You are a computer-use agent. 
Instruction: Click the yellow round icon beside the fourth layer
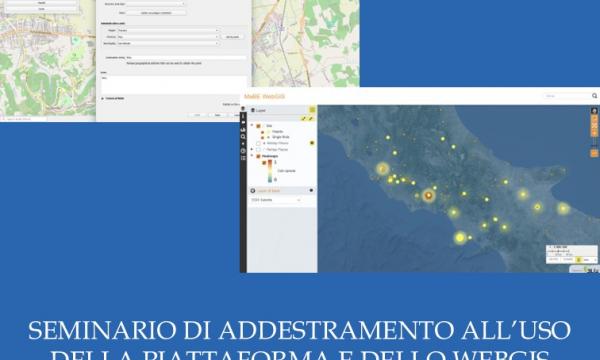[x=312, y=143]
